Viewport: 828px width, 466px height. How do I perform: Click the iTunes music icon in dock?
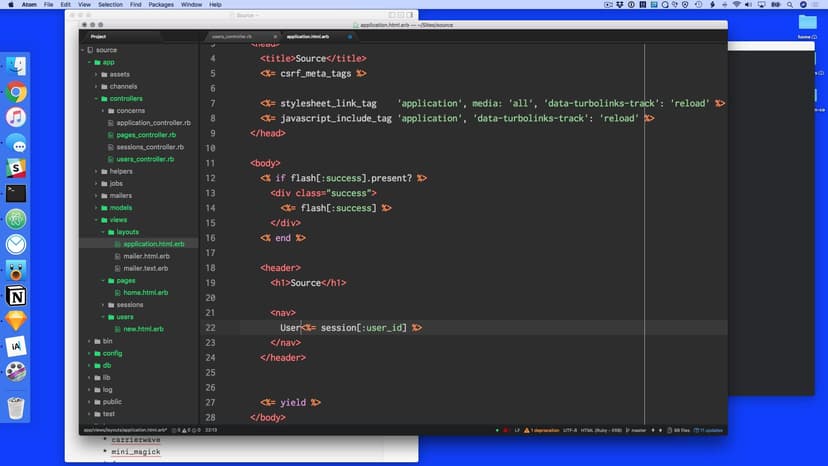pos(16,117)
